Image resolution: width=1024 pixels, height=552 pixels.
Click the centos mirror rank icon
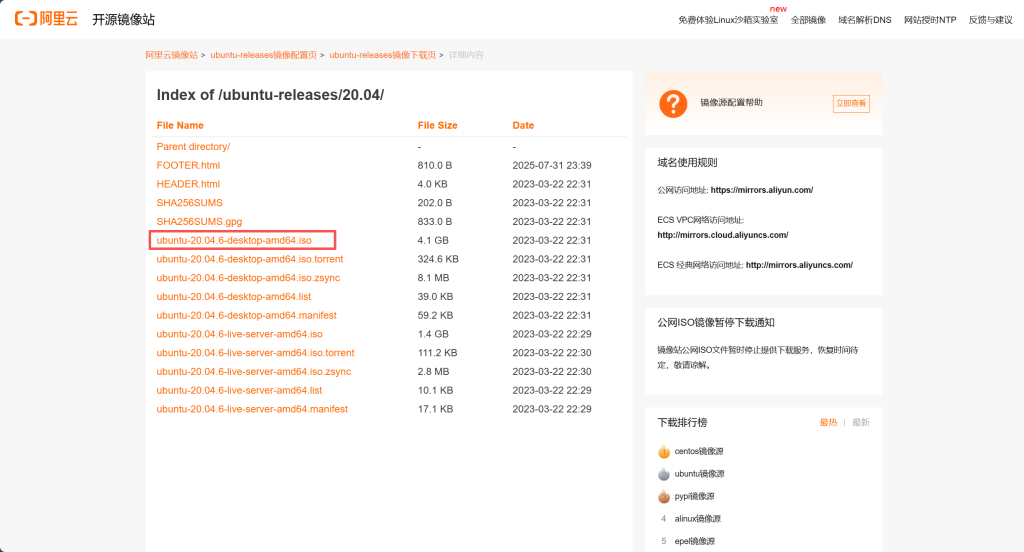(664, 452)
